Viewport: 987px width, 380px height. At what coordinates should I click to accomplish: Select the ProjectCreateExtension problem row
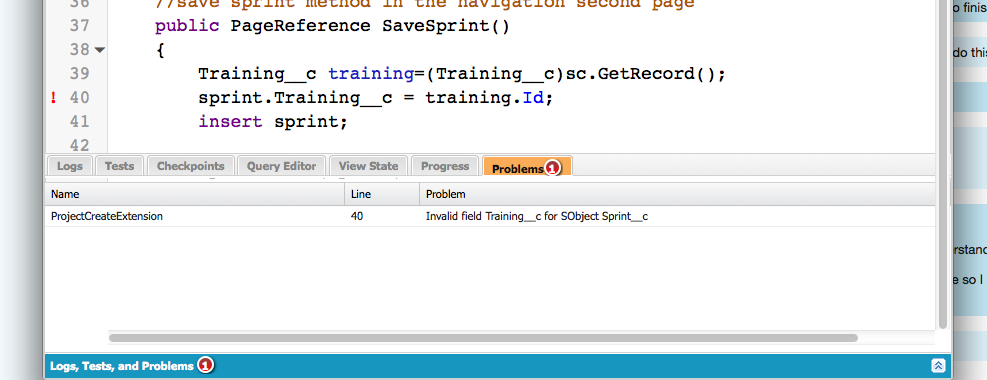pyautogui.click(x=490, y=216)
